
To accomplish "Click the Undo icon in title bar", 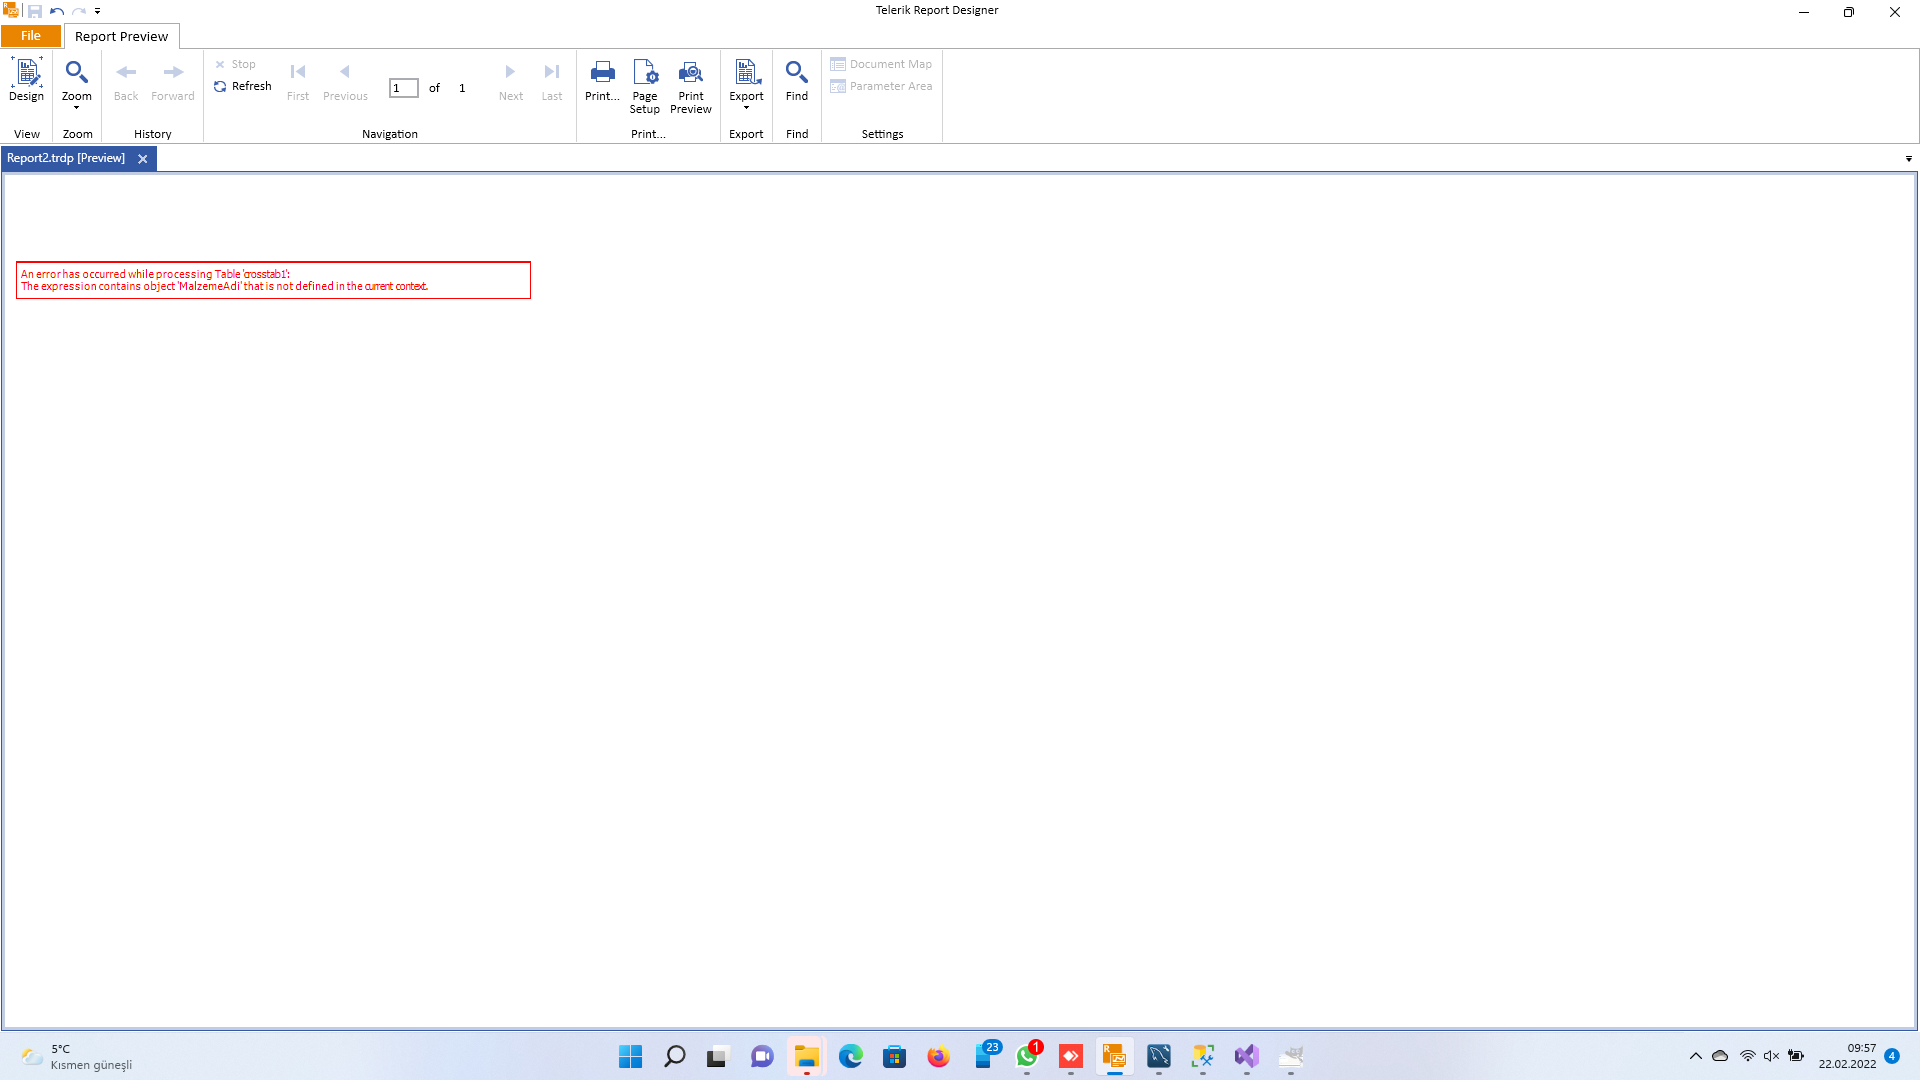I will point(57,11).
